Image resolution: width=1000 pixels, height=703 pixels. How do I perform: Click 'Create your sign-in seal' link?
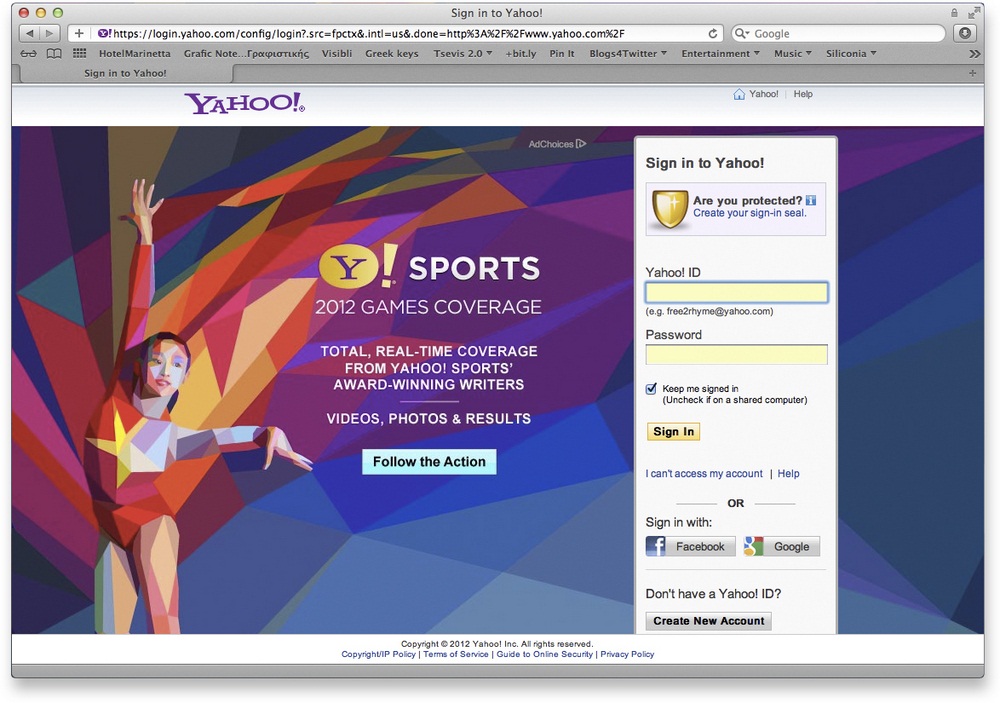[x=750, y=213]
